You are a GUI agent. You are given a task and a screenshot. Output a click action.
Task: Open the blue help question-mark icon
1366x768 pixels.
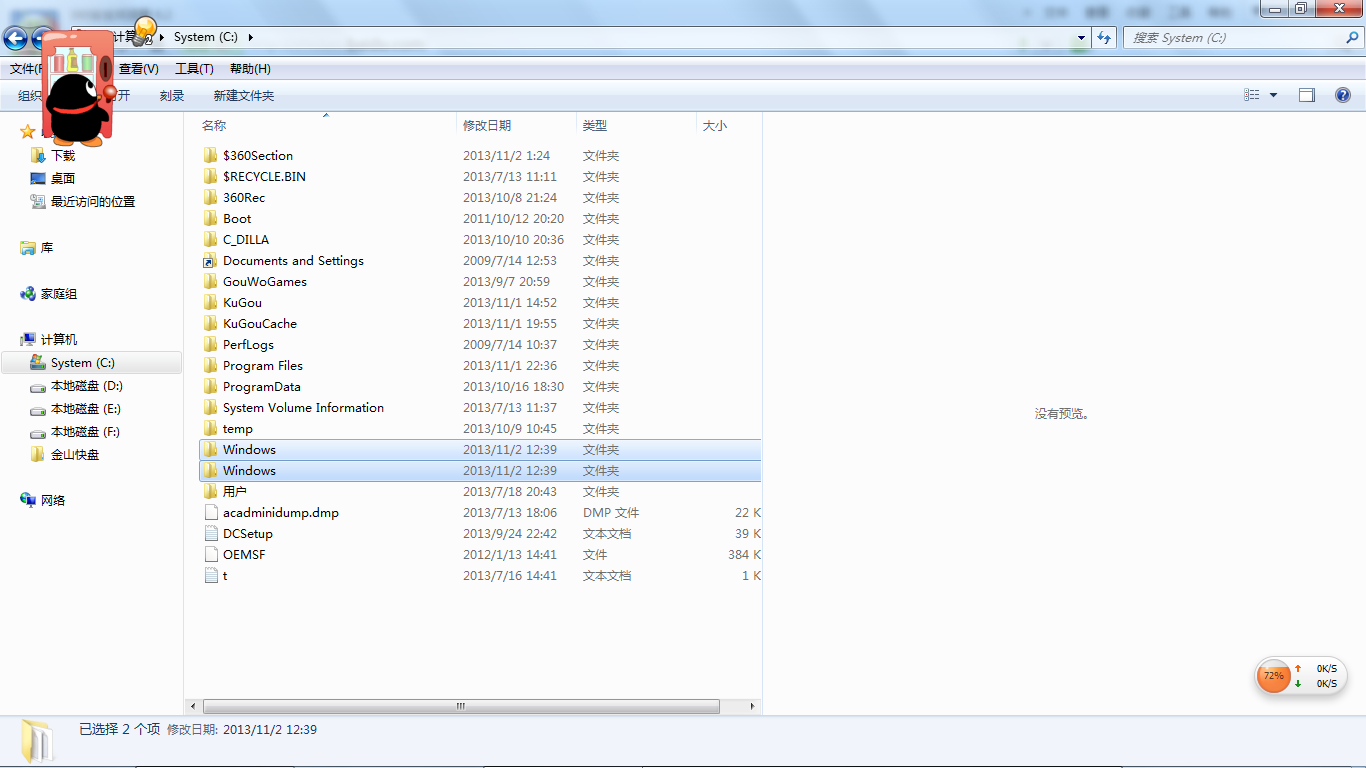click(x=1343, y=95)
